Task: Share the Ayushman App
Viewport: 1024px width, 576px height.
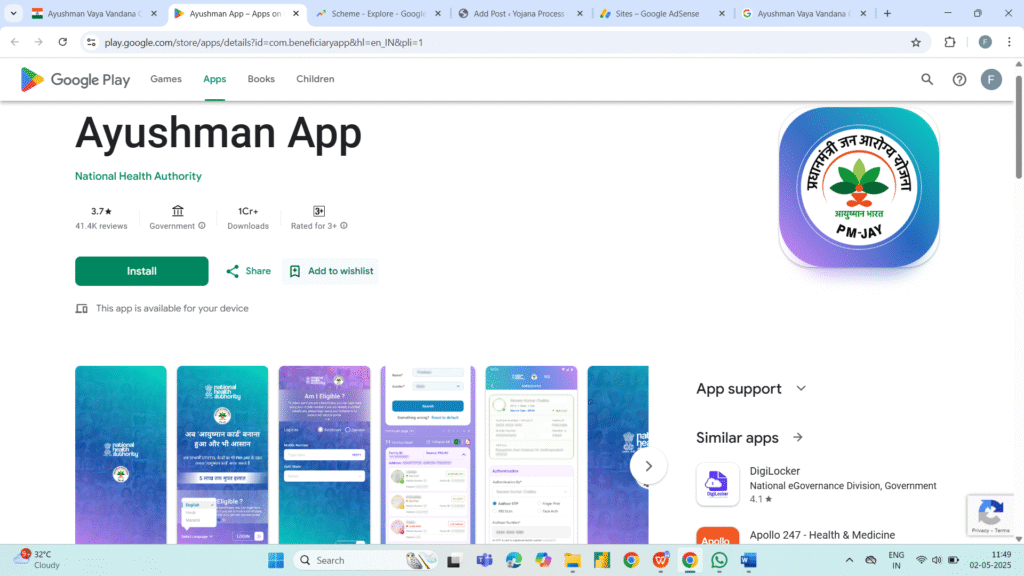Action: 248,271
